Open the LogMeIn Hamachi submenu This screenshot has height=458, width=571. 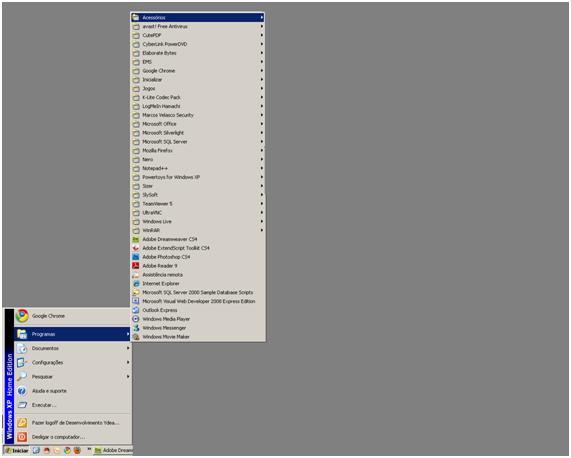tap(198, 106)
